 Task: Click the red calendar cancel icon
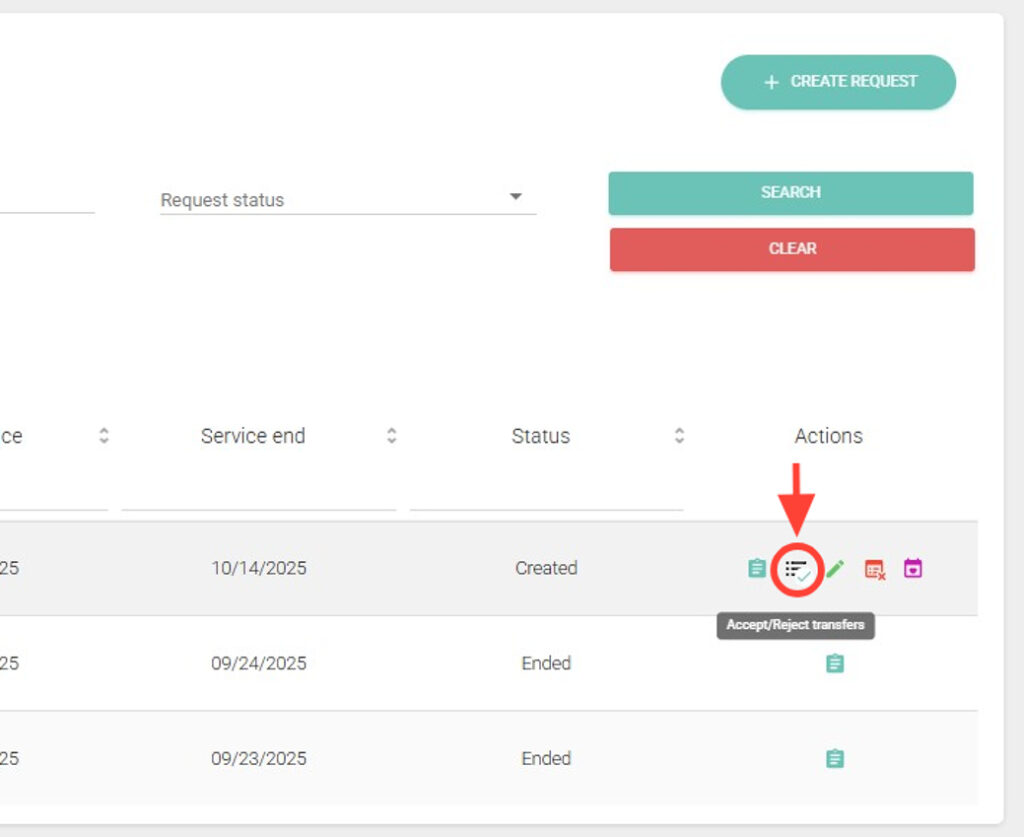point(874,569)
